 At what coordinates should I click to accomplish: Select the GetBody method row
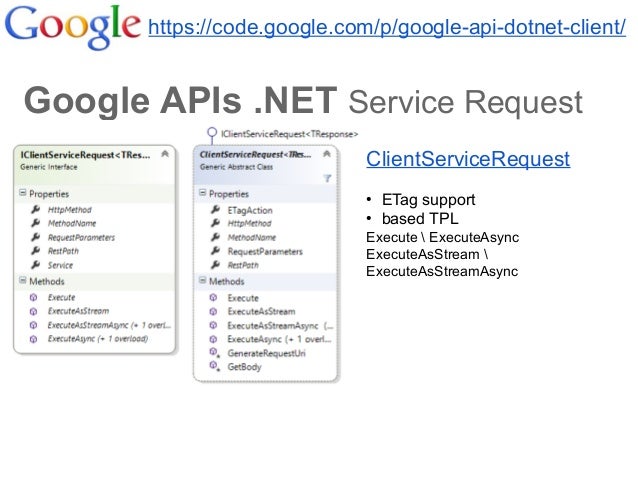tap(244, 367)
